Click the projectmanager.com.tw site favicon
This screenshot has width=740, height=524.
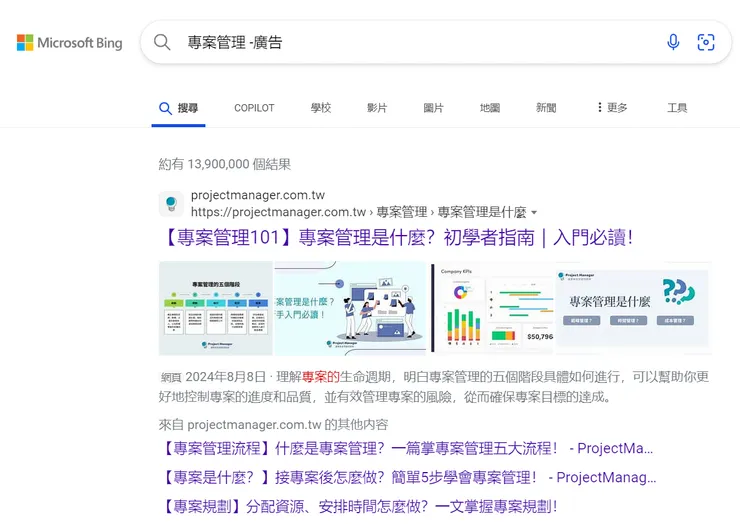click(x=171, y=204)
